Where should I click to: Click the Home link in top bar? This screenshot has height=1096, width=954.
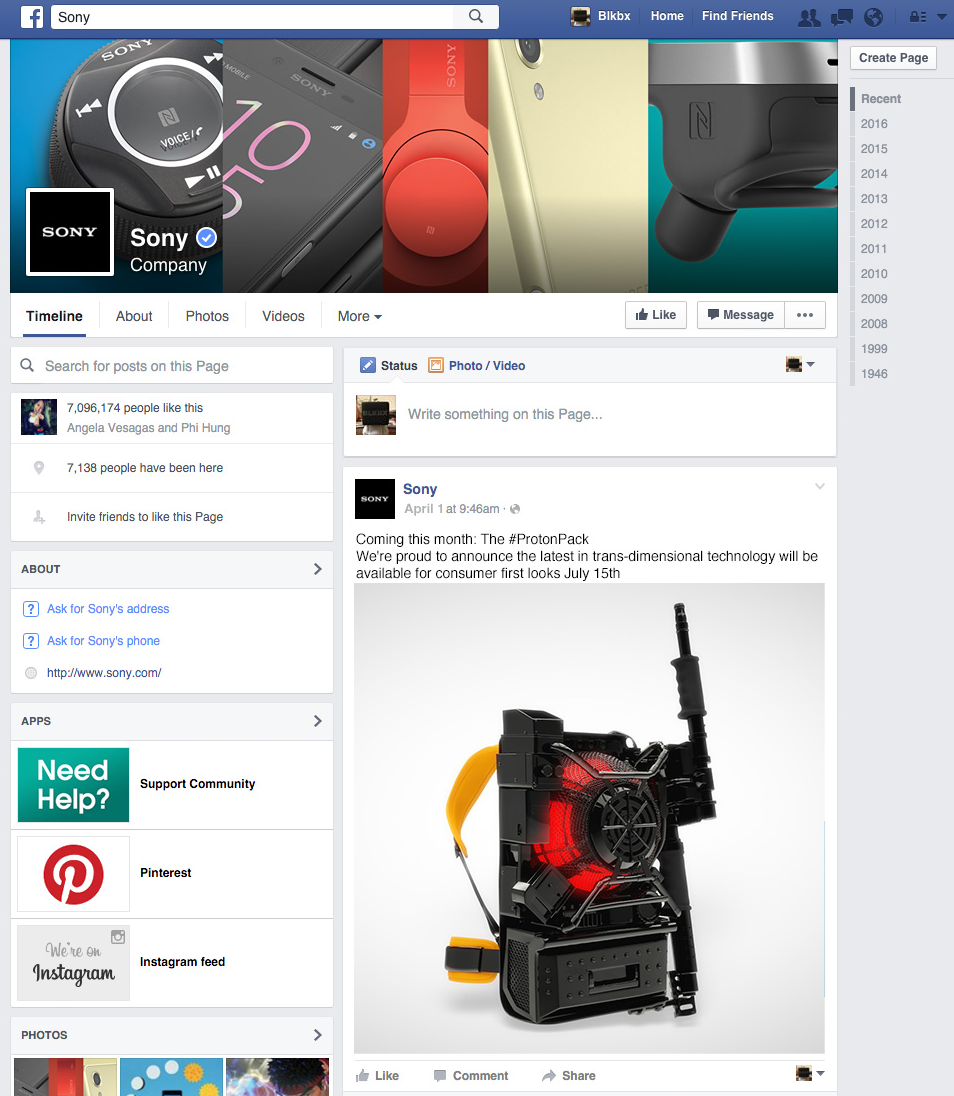(667, 16)
